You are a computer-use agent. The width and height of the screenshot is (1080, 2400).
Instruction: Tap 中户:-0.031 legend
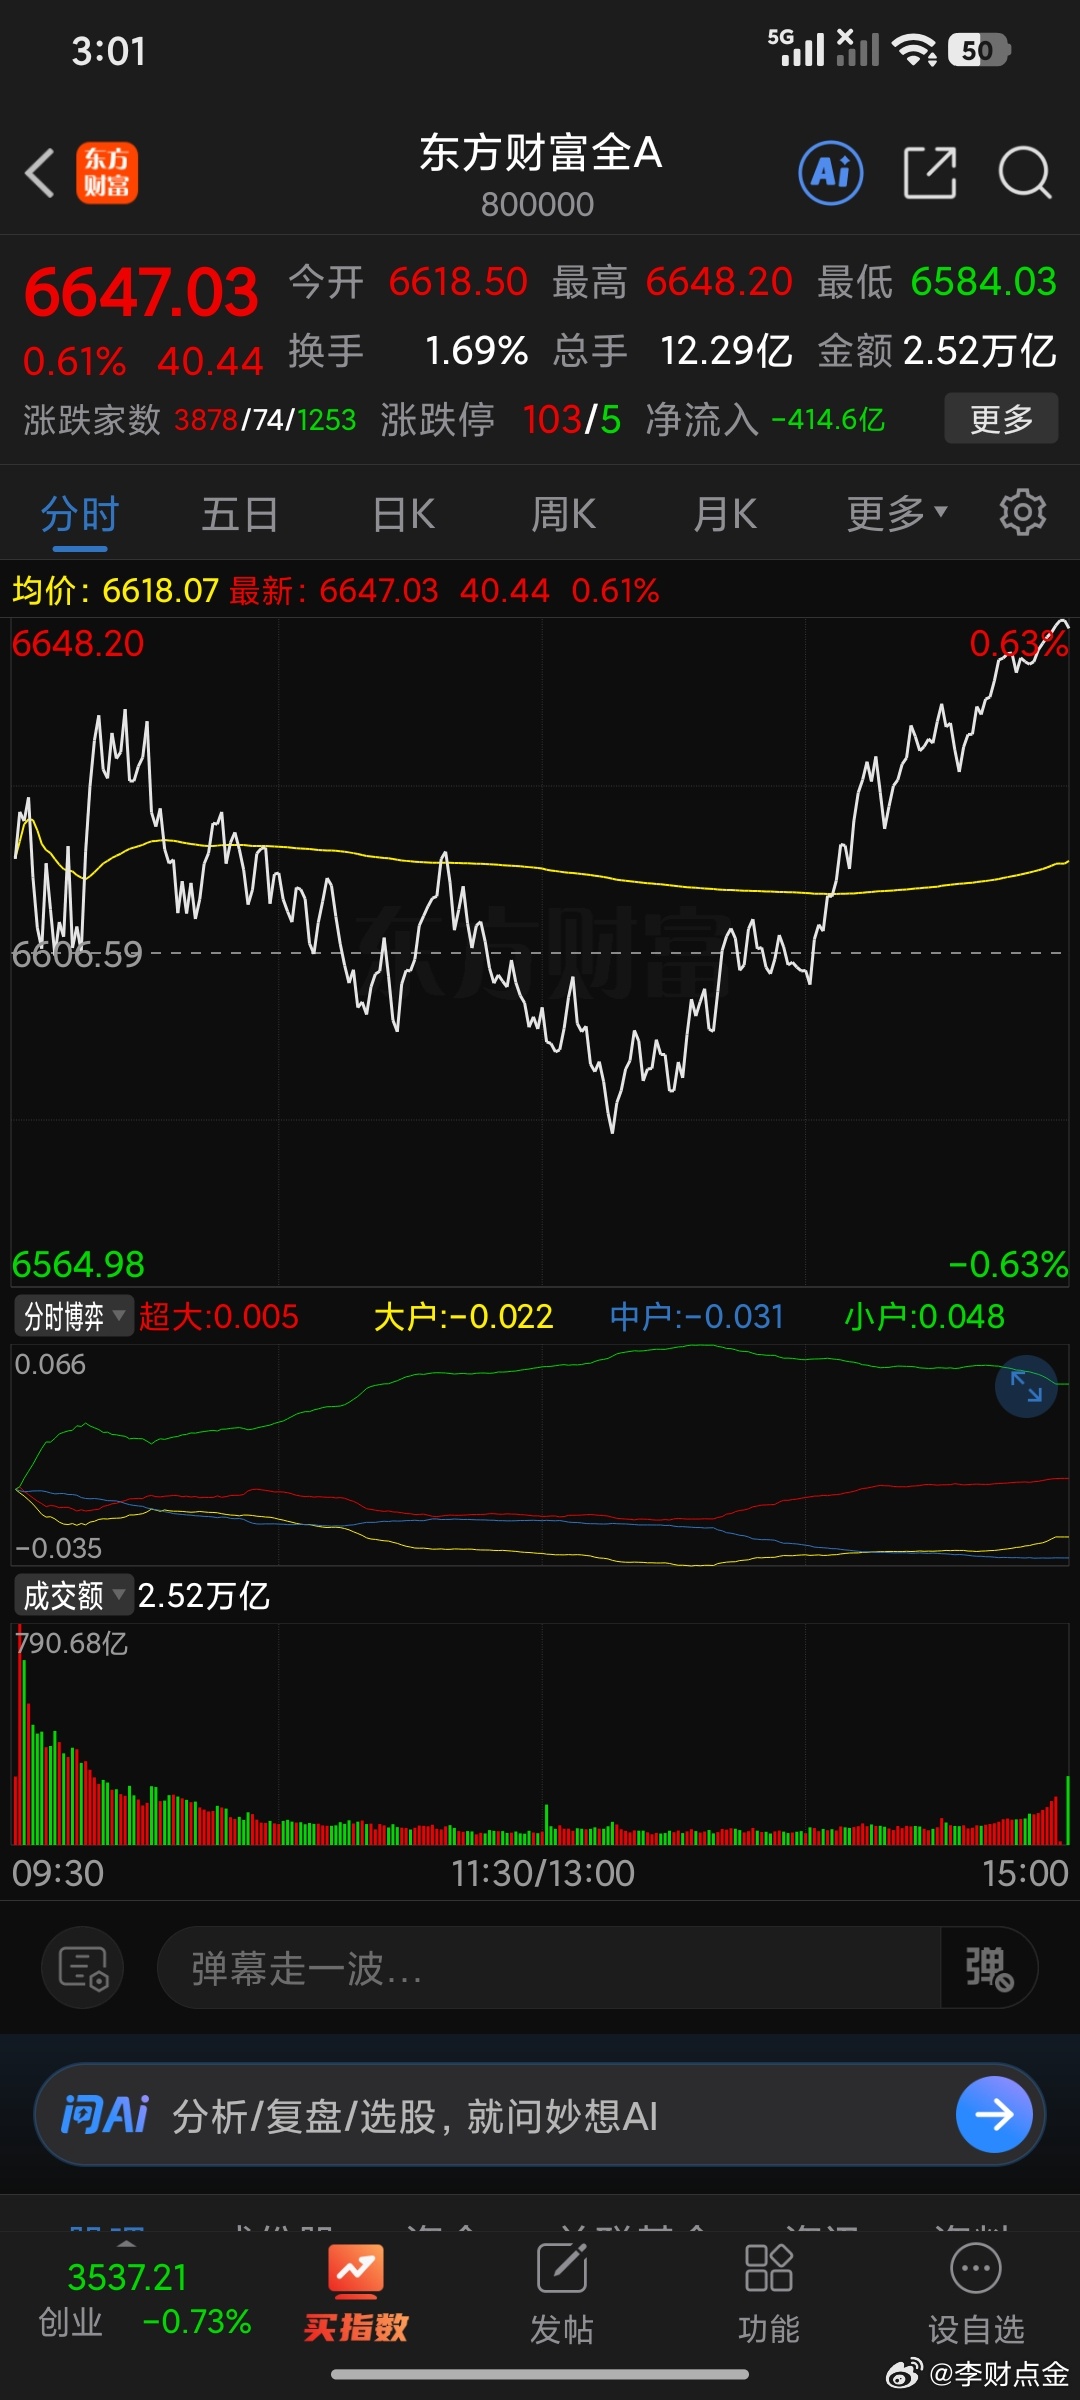[697, 1316]
